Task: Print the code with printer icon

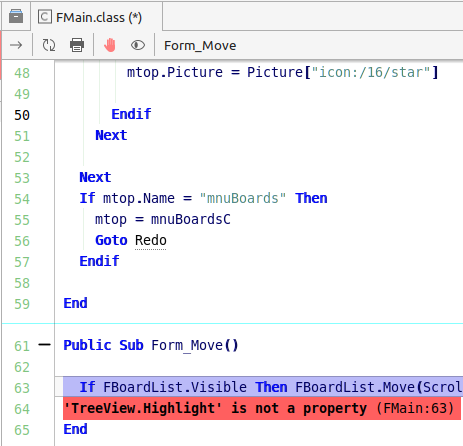Action: pyautogui.click(x=77, y=45)
